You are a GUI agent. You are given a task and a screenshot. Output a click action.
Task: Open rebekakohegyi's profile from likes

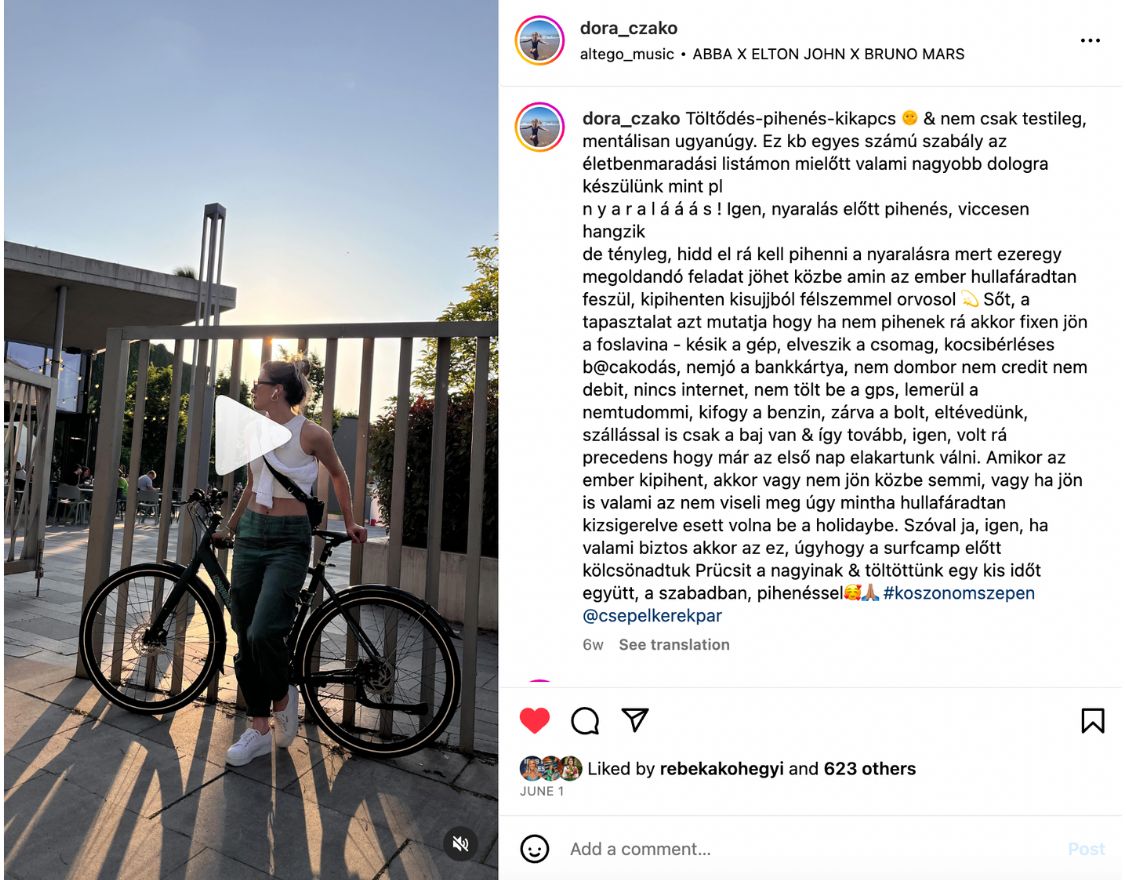[721, 769]
